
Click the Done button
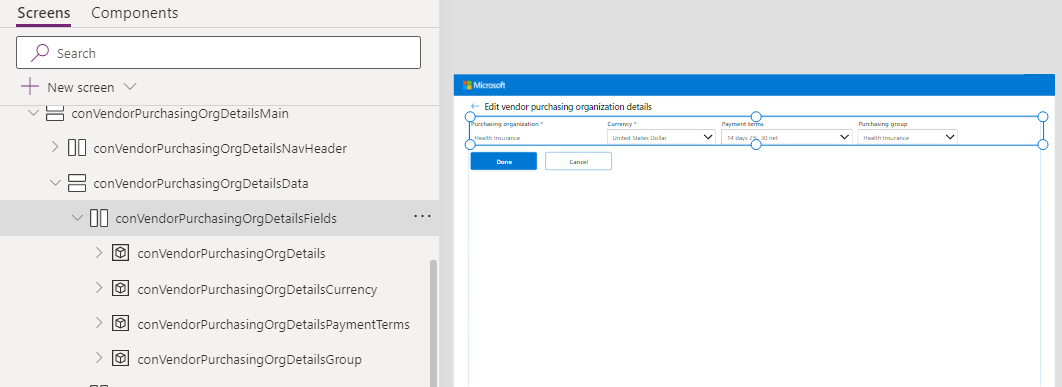coord(504,161)
